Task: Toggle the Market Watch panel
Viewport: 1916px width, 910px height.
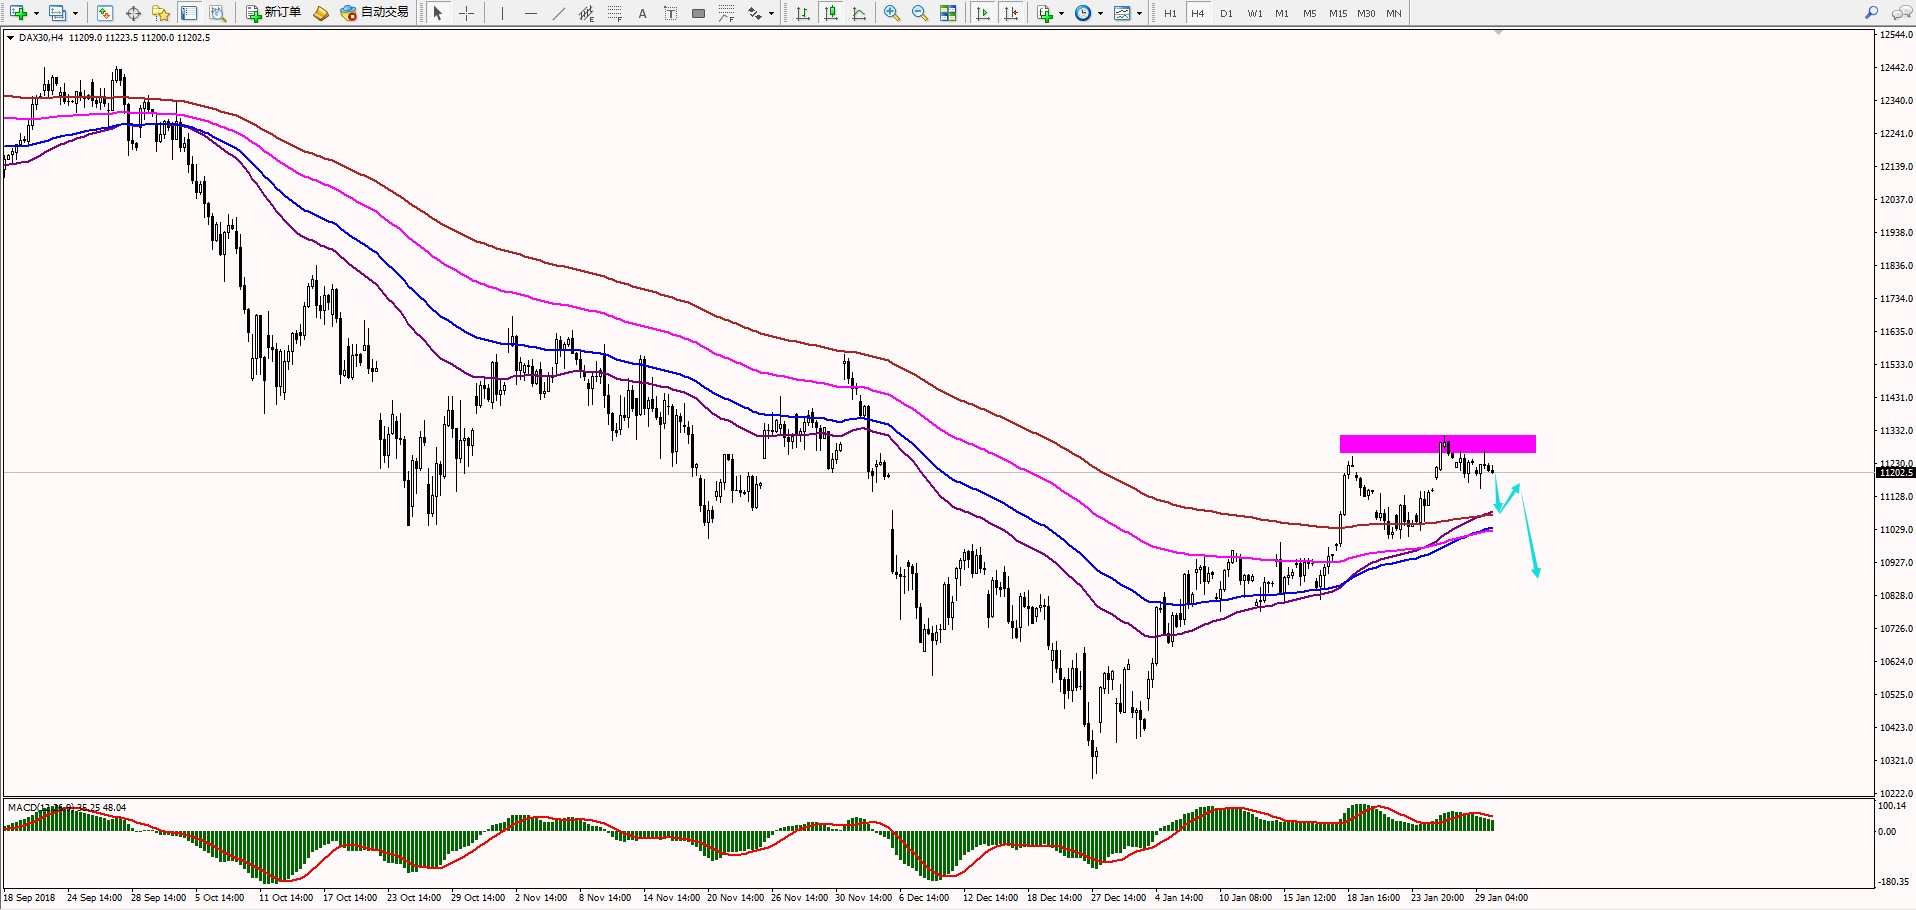Action: (x=105, y=13)
